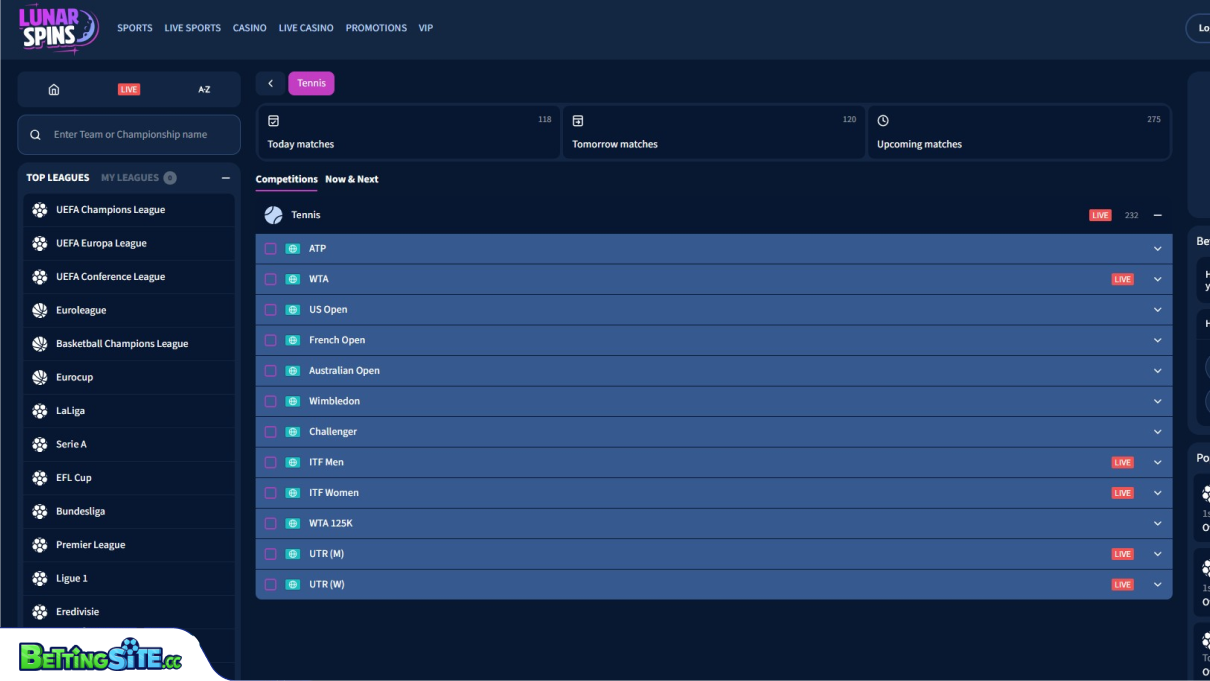Click the tennis ball icon in the header

point(273,214)
